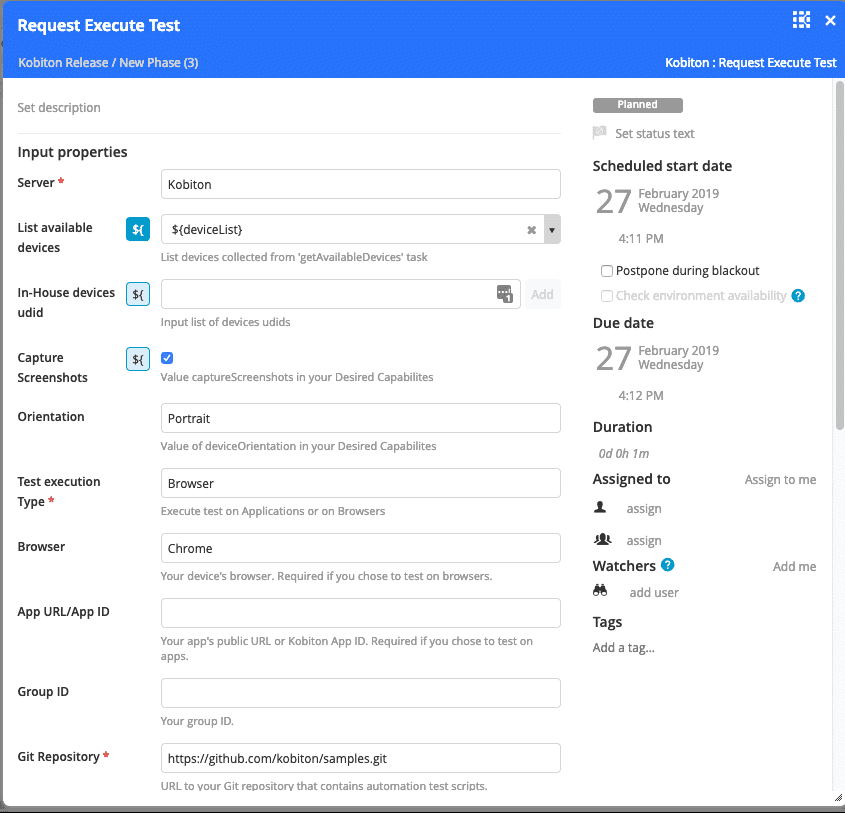Click the Assign to me link
This screenshot has height=813, width=845.
pos(780,480)
